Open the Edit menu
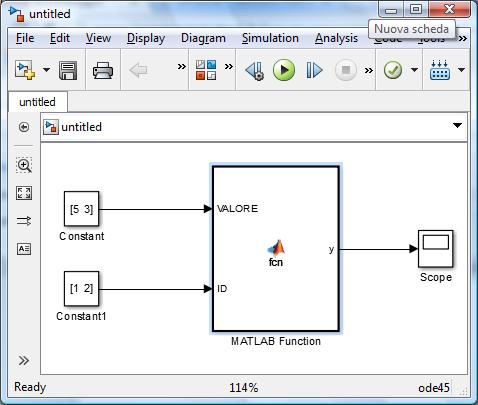The height and width of the screenshot is (405, 478). (x=60, y=38)
